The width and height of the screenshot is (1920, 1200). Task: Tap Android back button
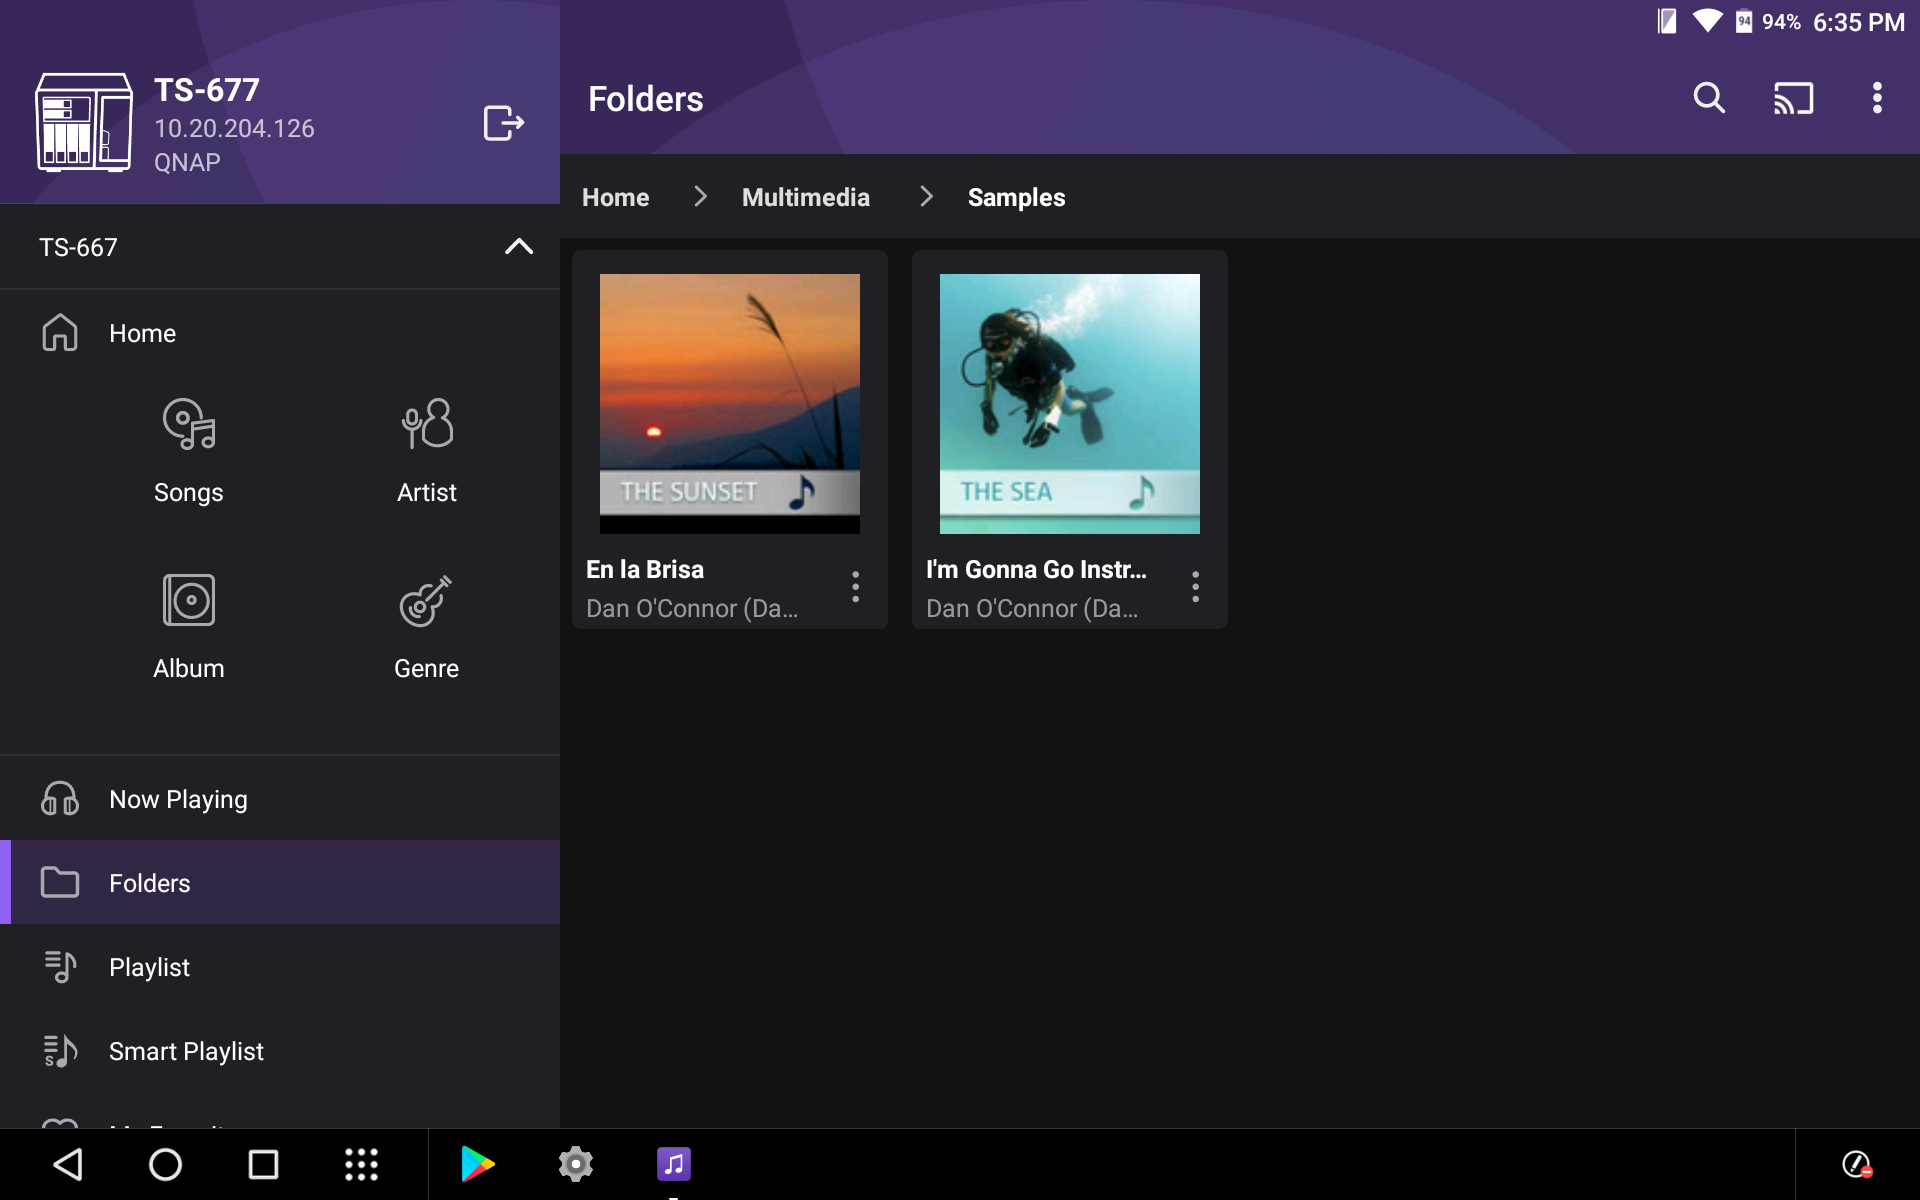[x=68, y=1164]
